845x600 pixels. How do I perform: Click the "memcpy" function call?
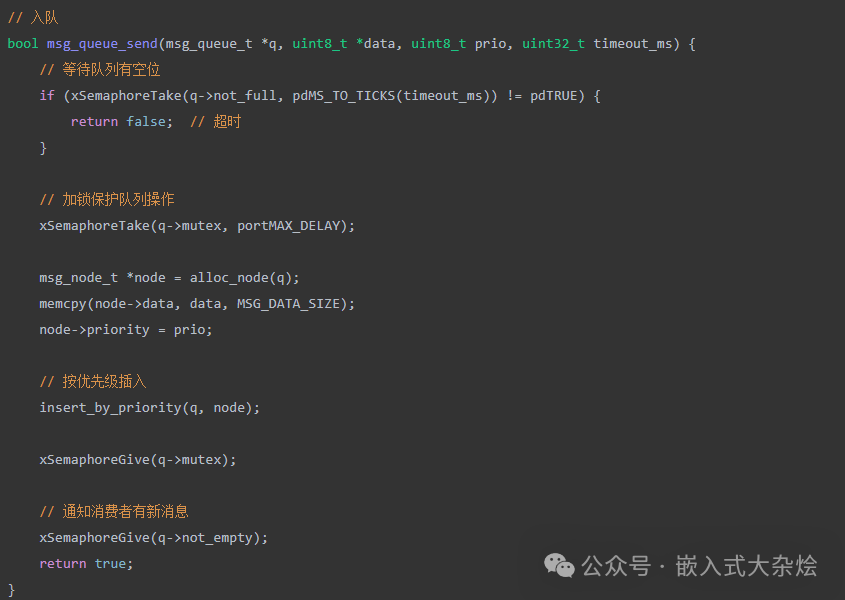click(63, 304)
